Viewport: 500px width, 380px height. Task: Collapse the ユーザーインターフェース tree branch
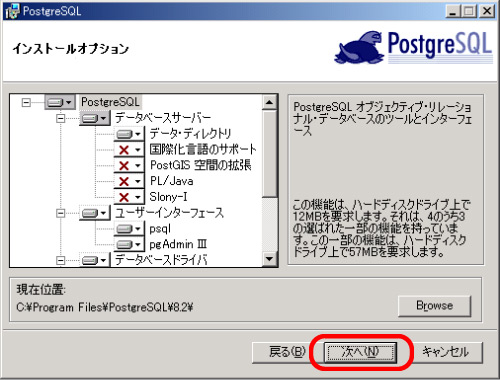pyautogui.click(x=60, y=213)
